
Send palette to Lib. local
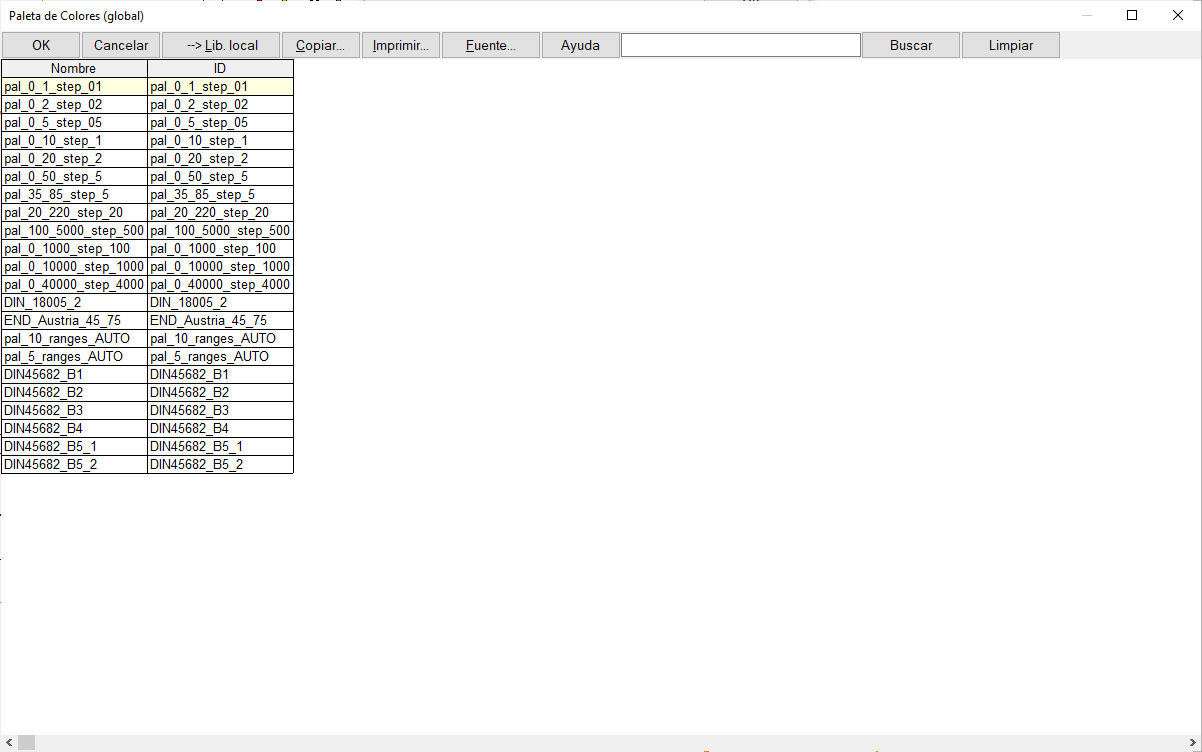pyautogui.click(x=222, y=45)
